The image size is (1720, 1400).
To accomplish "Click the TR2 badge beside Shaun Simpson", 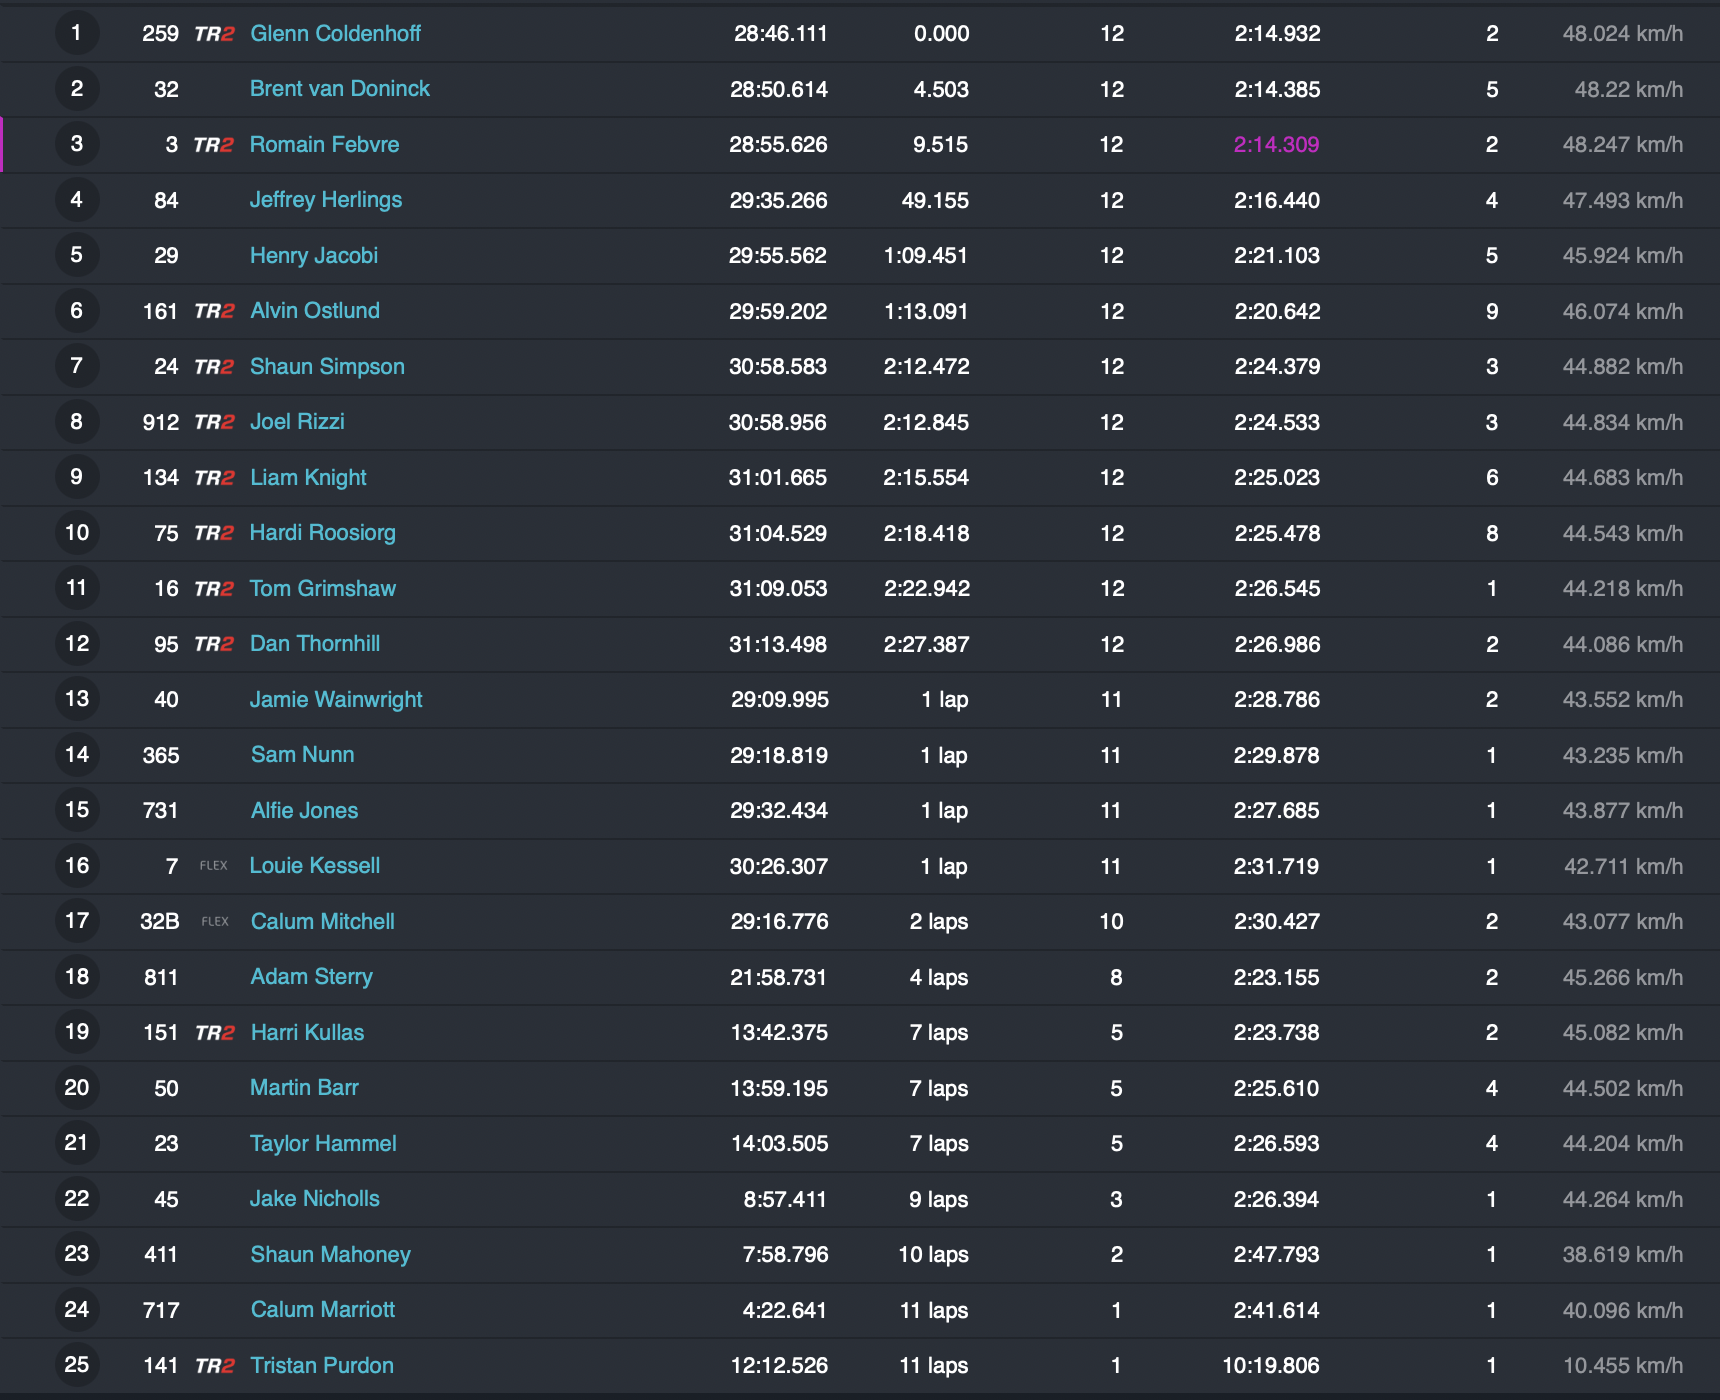I will pos(214,367).
